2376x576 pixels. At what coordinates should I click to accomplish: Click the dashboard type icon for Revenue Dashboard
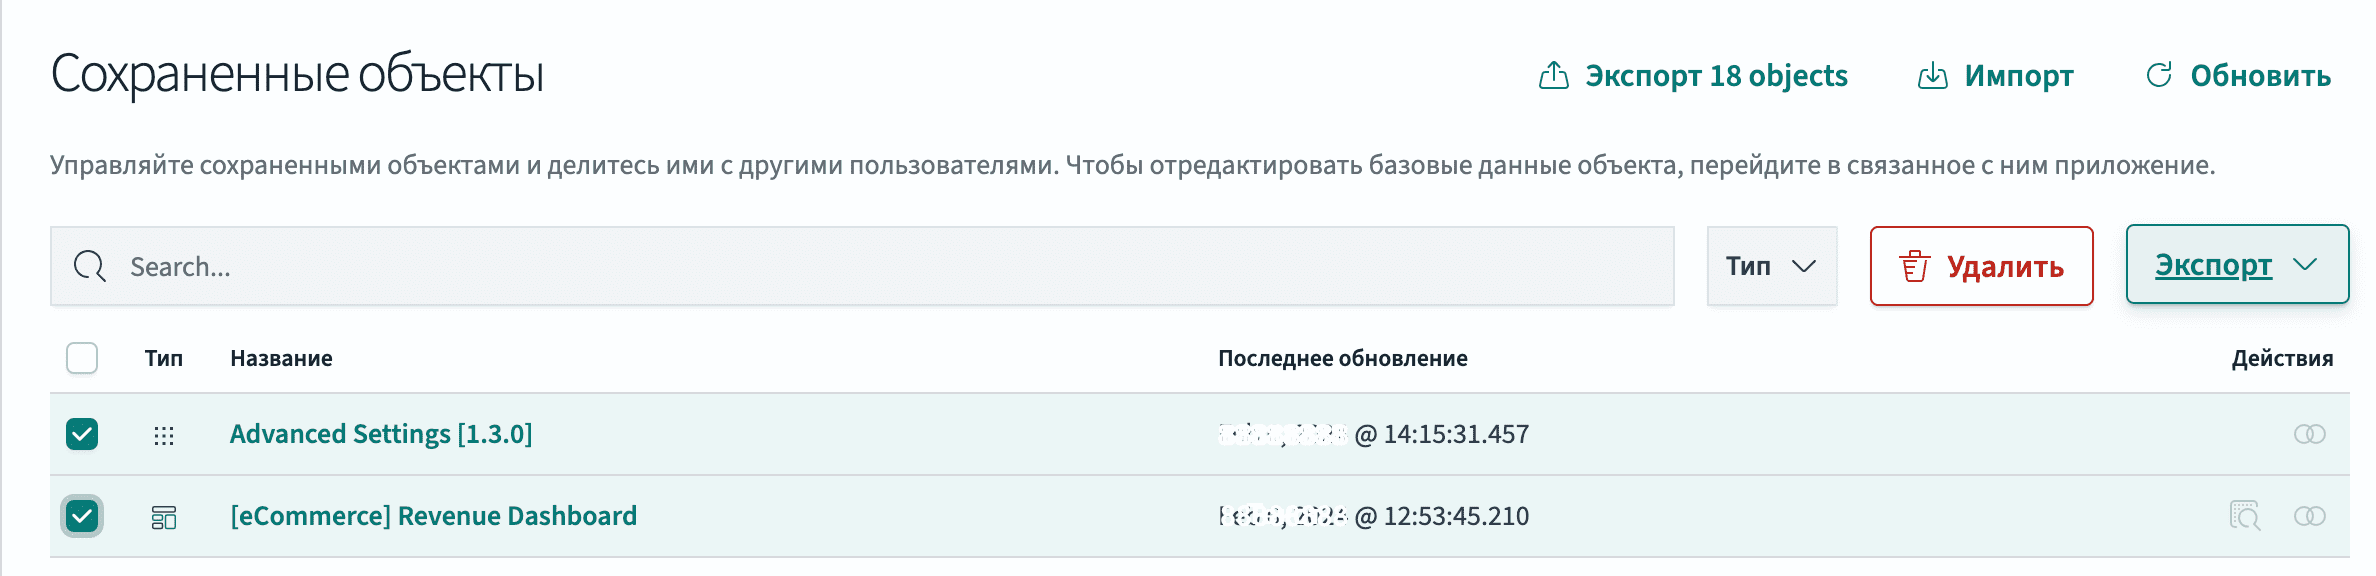click(x=164, y=517)
